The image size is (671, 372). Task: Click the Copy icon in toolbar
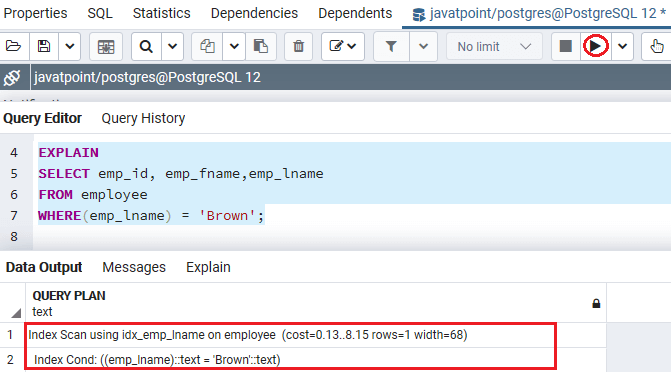point(207,46)
